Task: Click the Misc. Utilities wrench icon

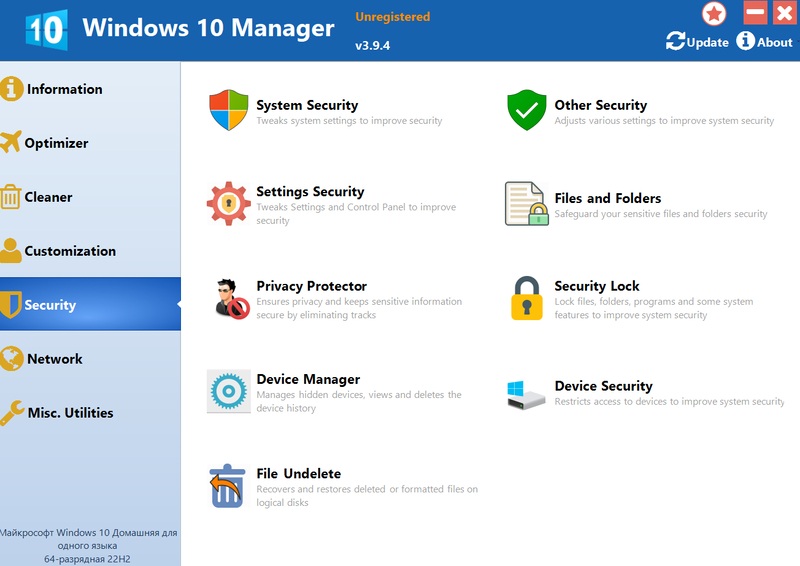Action: point(12,412)
